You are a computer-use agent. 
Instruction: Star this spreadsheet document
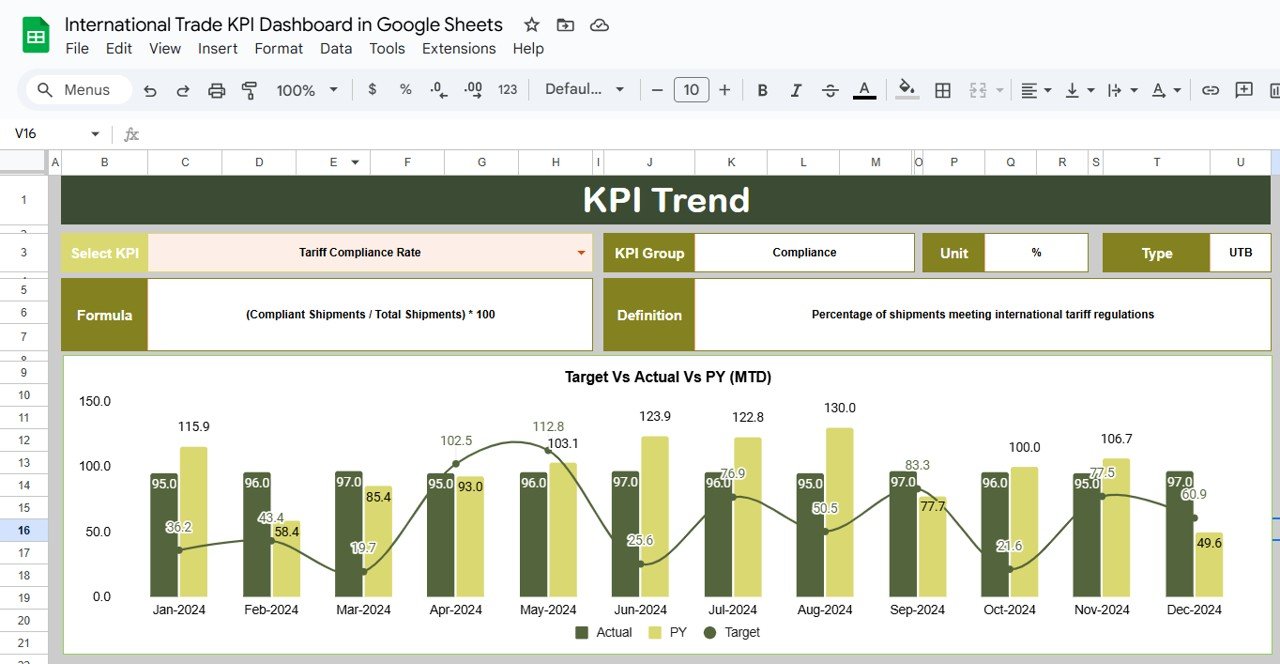tap(532, 25)
